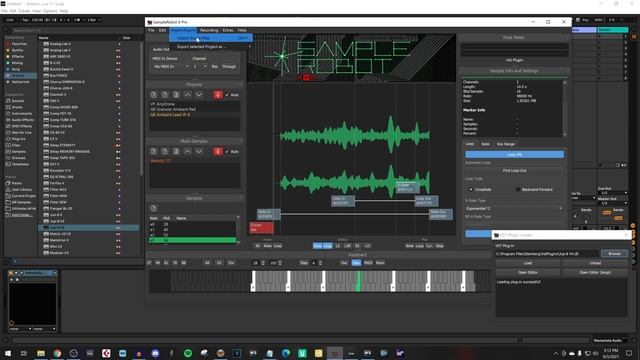The image size is (640, 360).
Task: Click the document icon in the Samples panel
Action: [153, 209]
